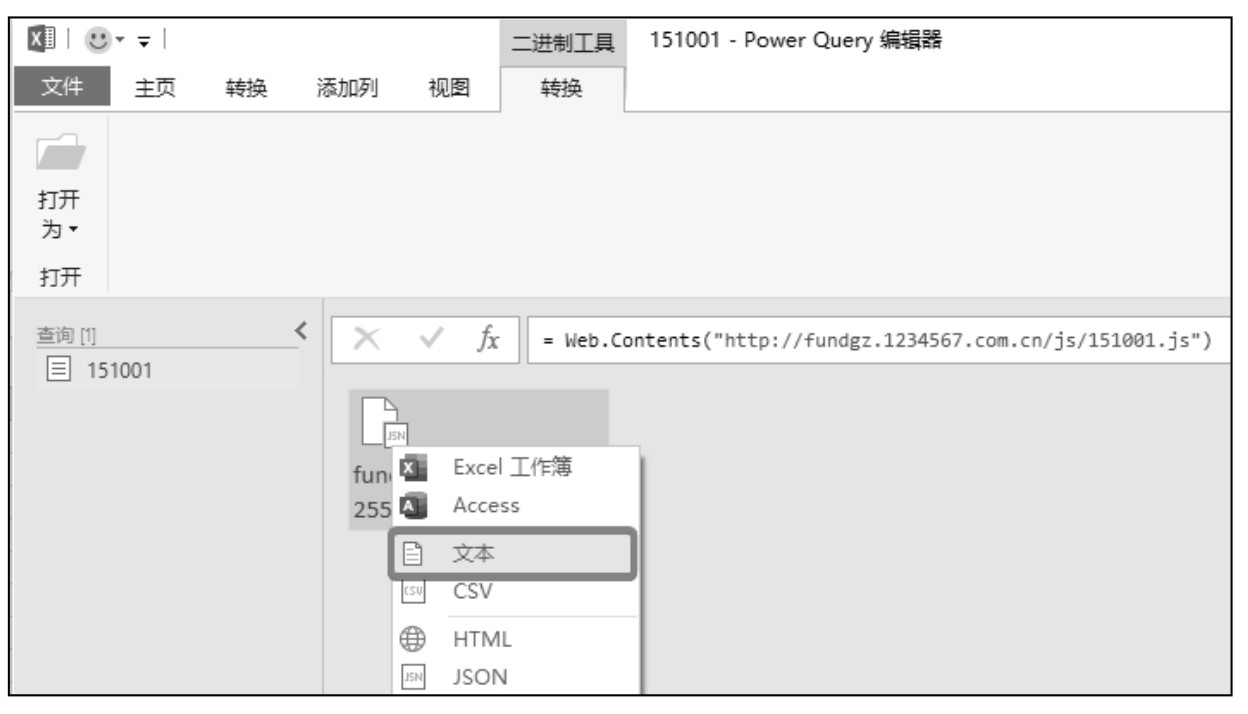Click the CSV file icon in menu
The height and width of the screenshot is (714, 1248).
click(413, 592)
